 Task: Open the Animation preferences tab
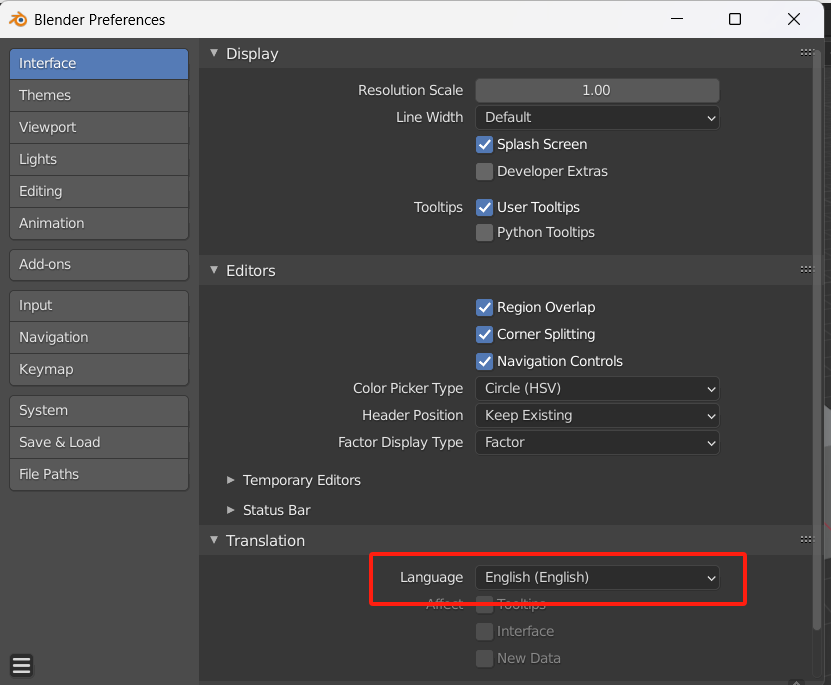[99, 224]
